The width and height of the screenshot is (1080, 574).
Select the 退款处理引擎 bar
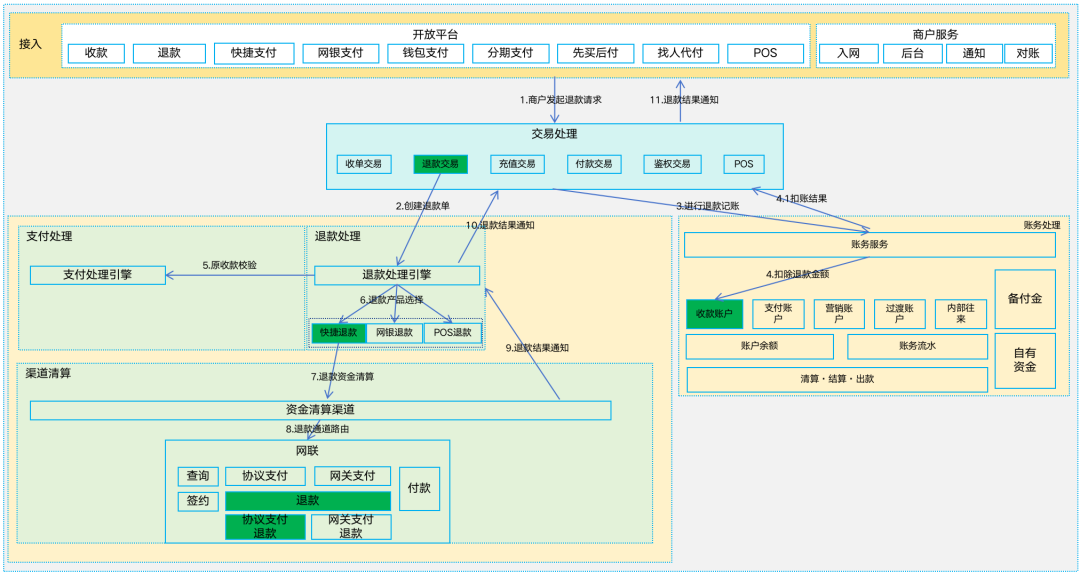tap(397, 275)
